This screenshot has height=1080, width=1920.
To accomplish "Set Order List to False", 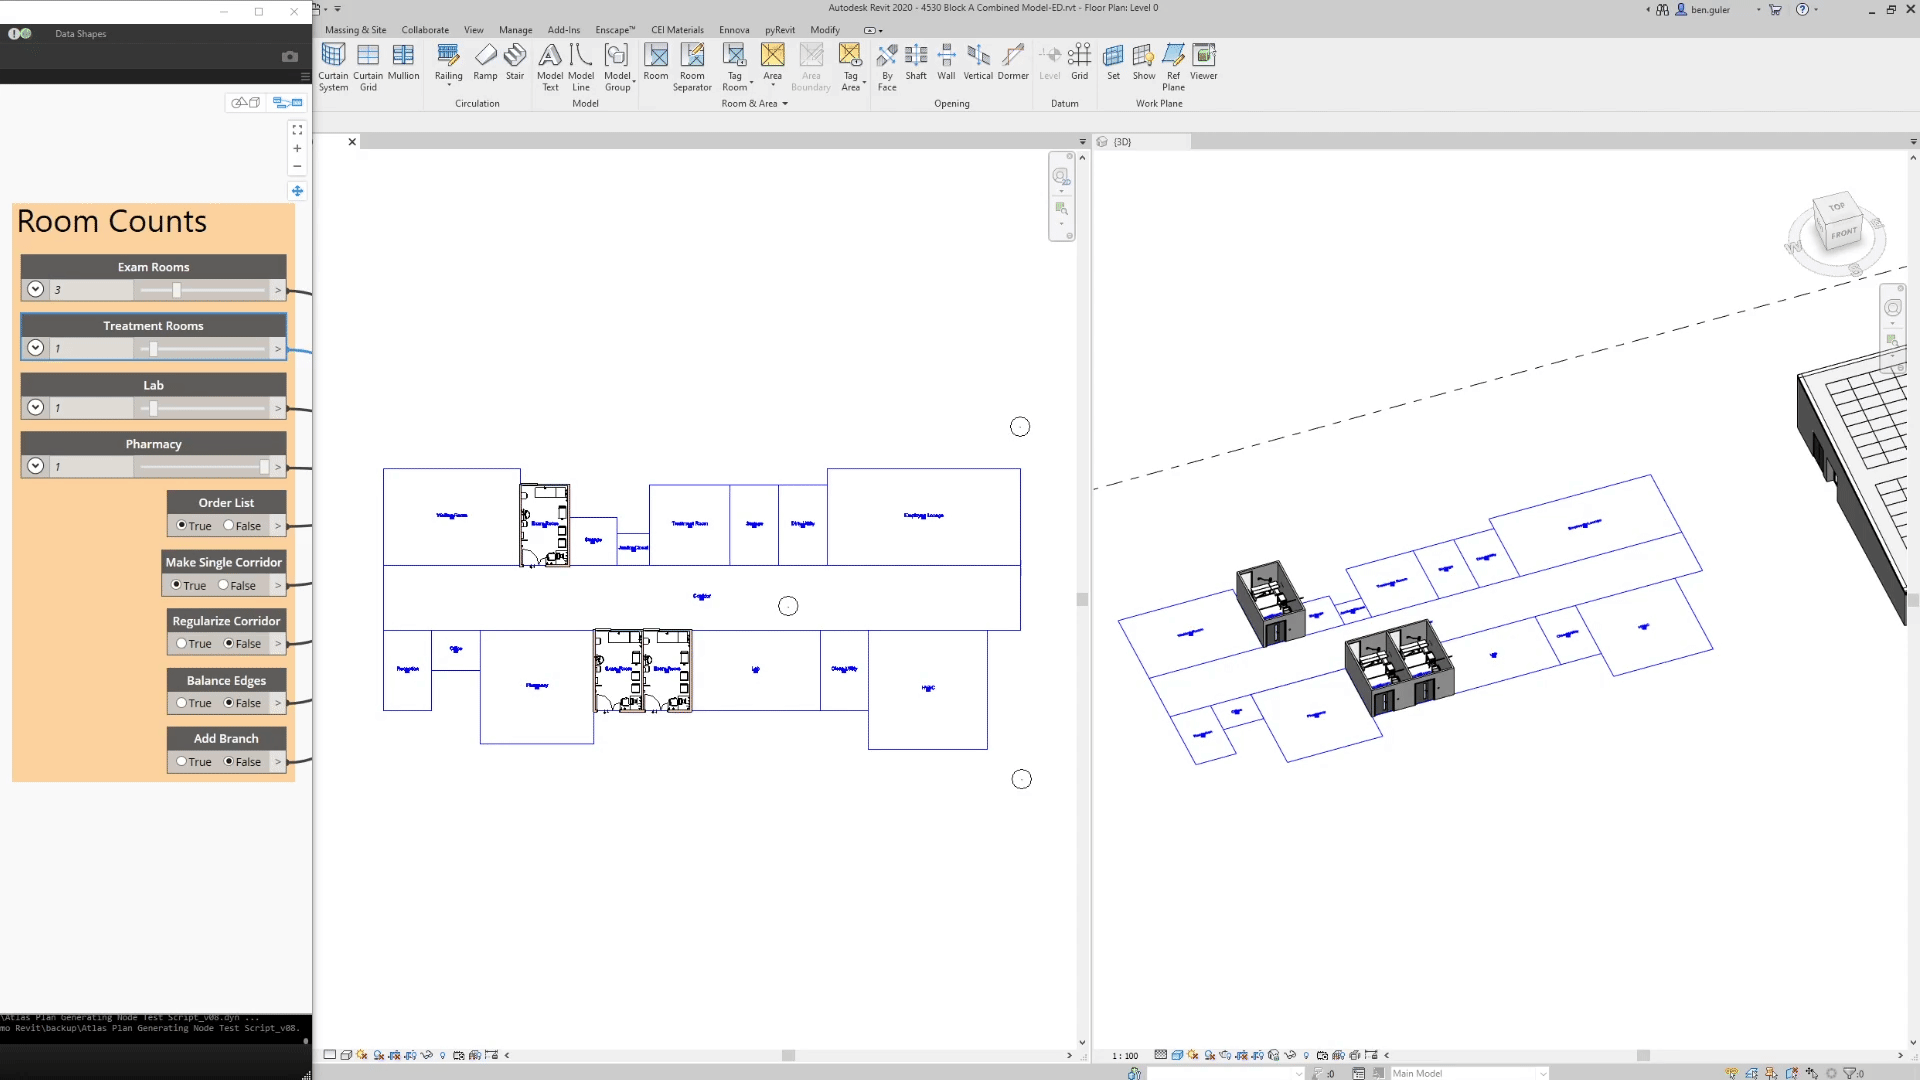I will (x=229, y=525).
